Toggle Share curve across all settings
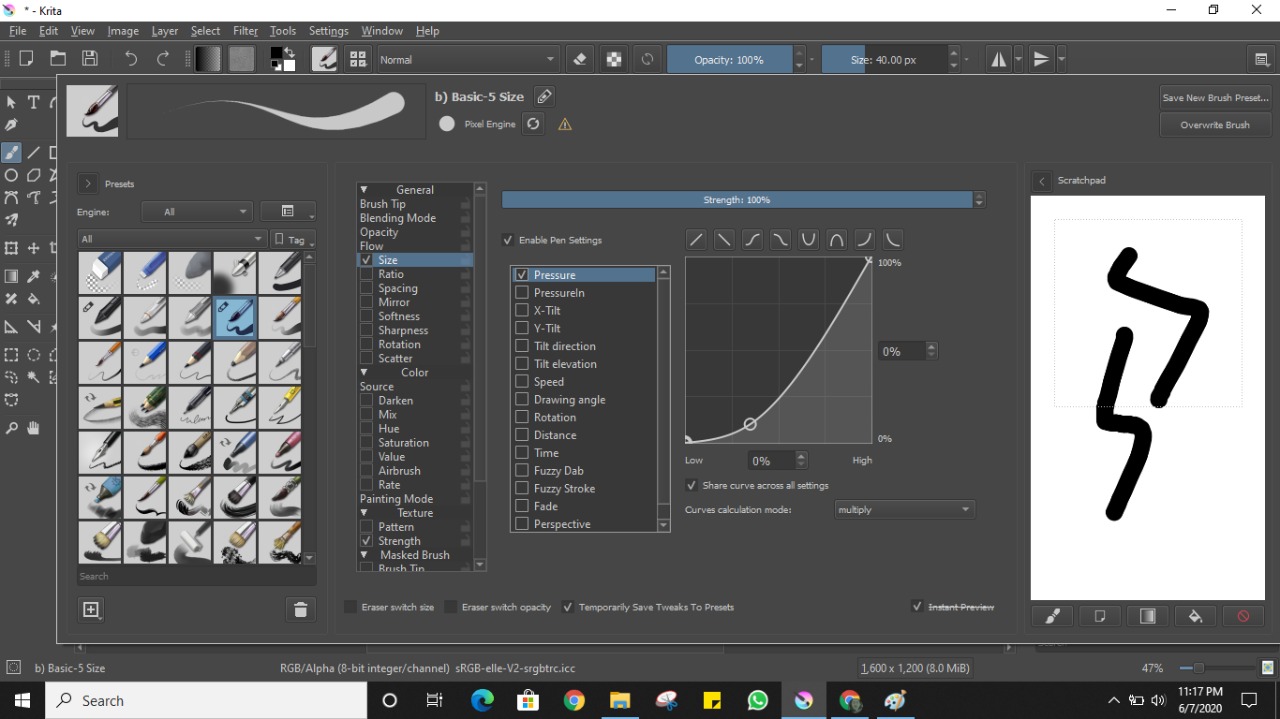This screenshot has width=1280, height=719. [691, 485]
